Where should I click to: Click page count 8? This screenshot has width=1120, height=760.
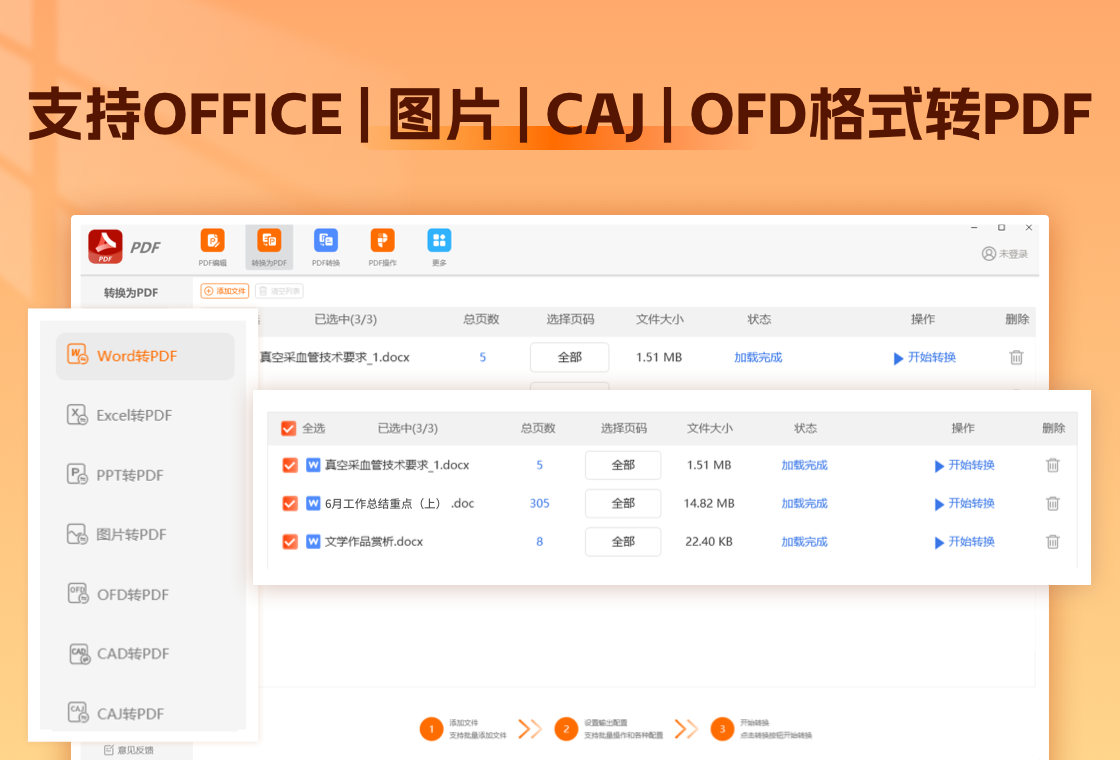point(539,542)
